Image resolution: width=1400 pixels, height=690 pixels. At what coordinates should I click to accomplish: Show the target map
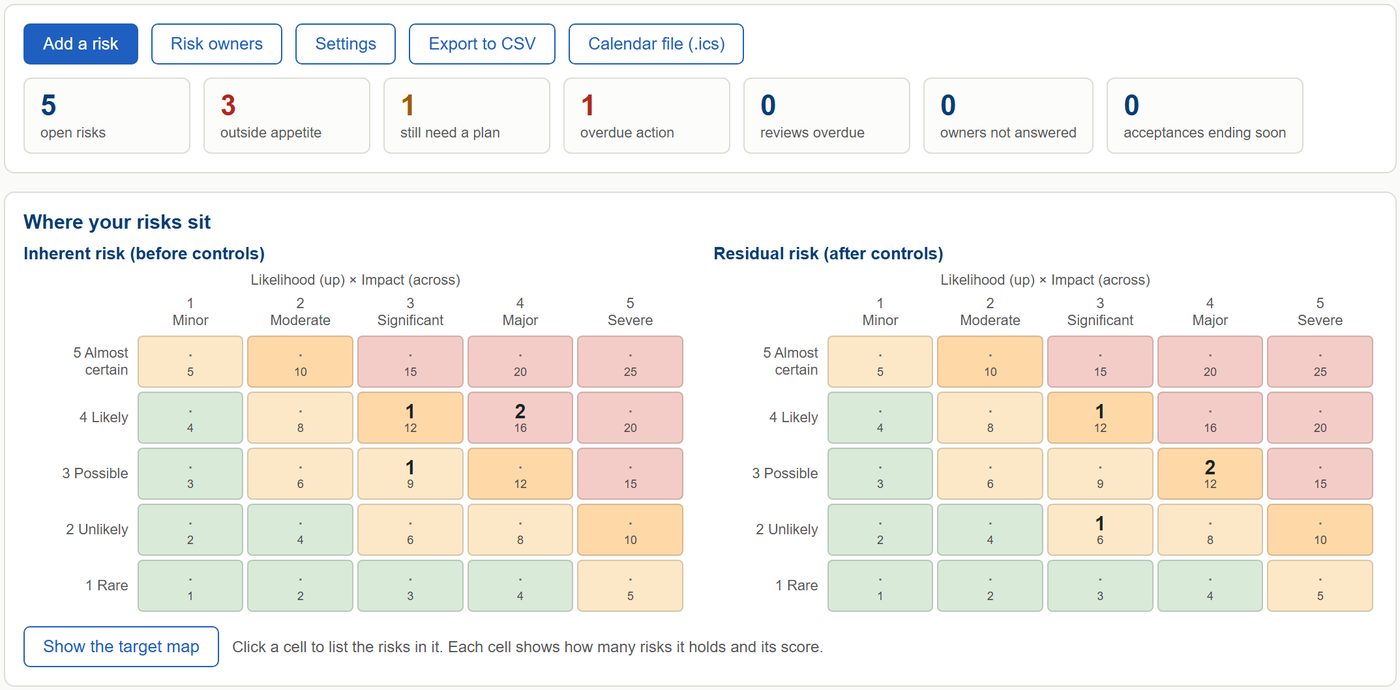[121, 647]
